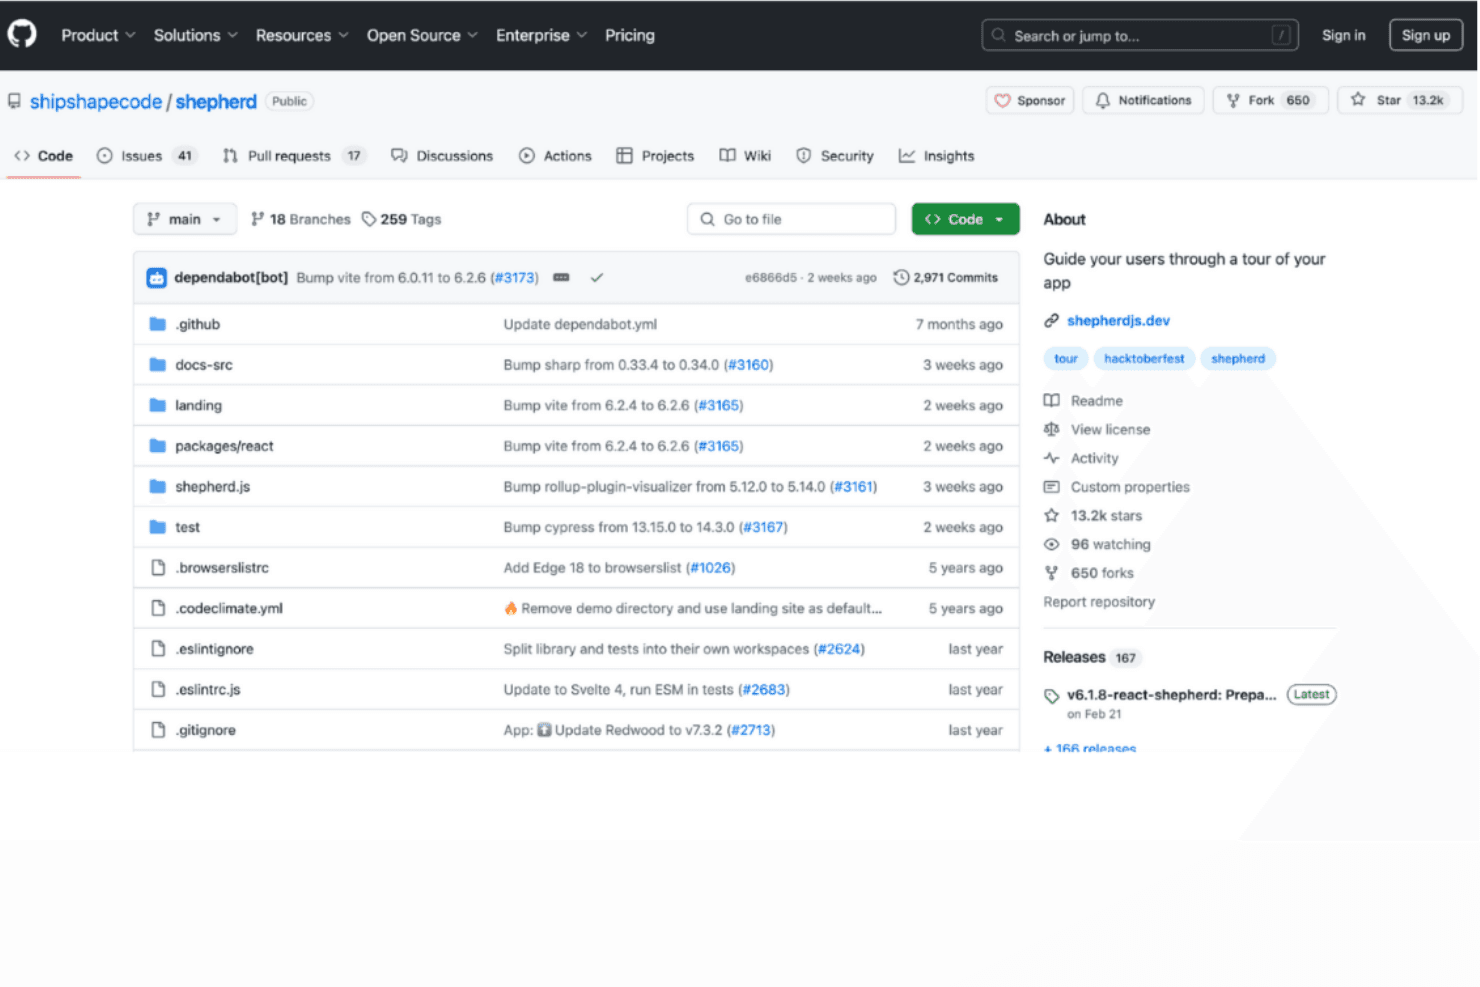1480x987 pixels.
Task: Click the Search or jump to field
Action: point(1139,35)
